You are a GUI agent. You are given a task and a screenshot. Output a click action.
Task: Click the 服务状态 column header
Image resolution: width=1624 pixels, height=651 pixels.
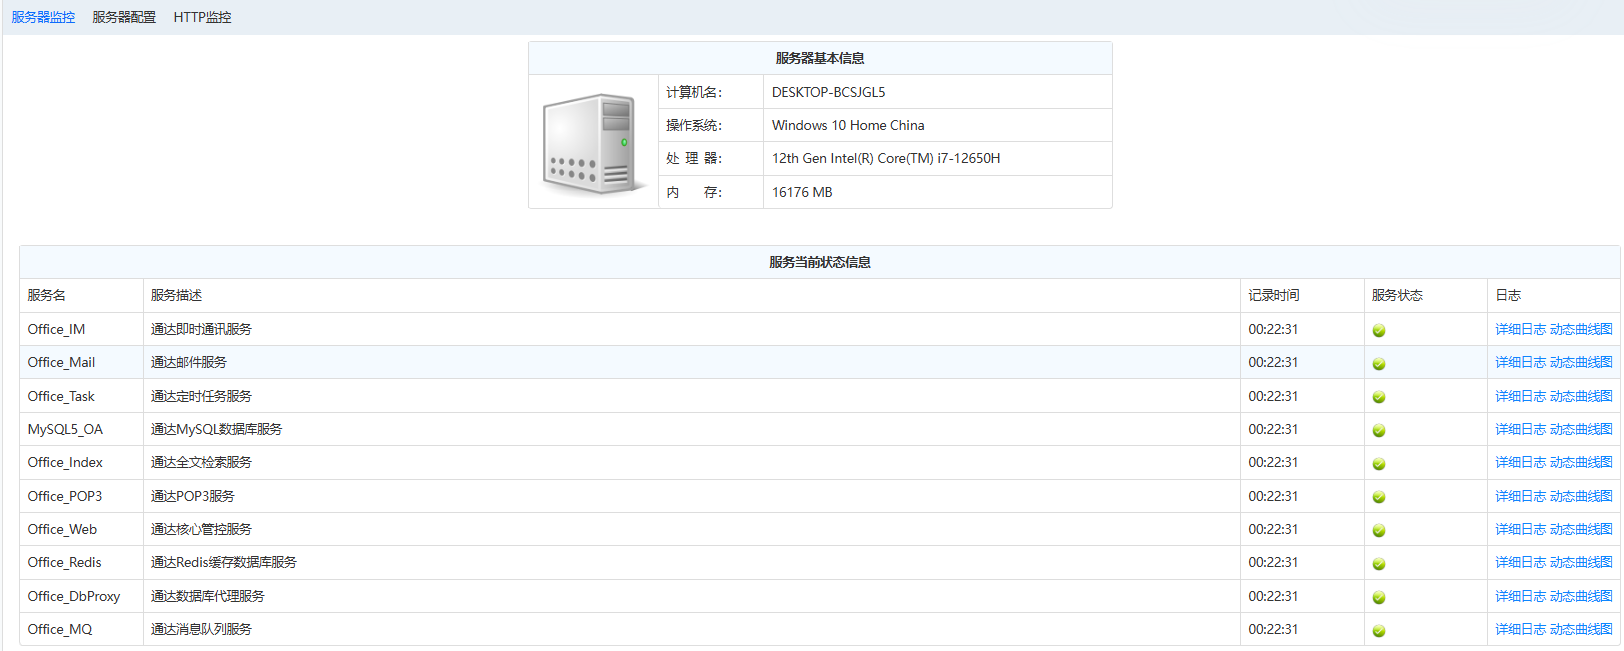point(1397,295)
